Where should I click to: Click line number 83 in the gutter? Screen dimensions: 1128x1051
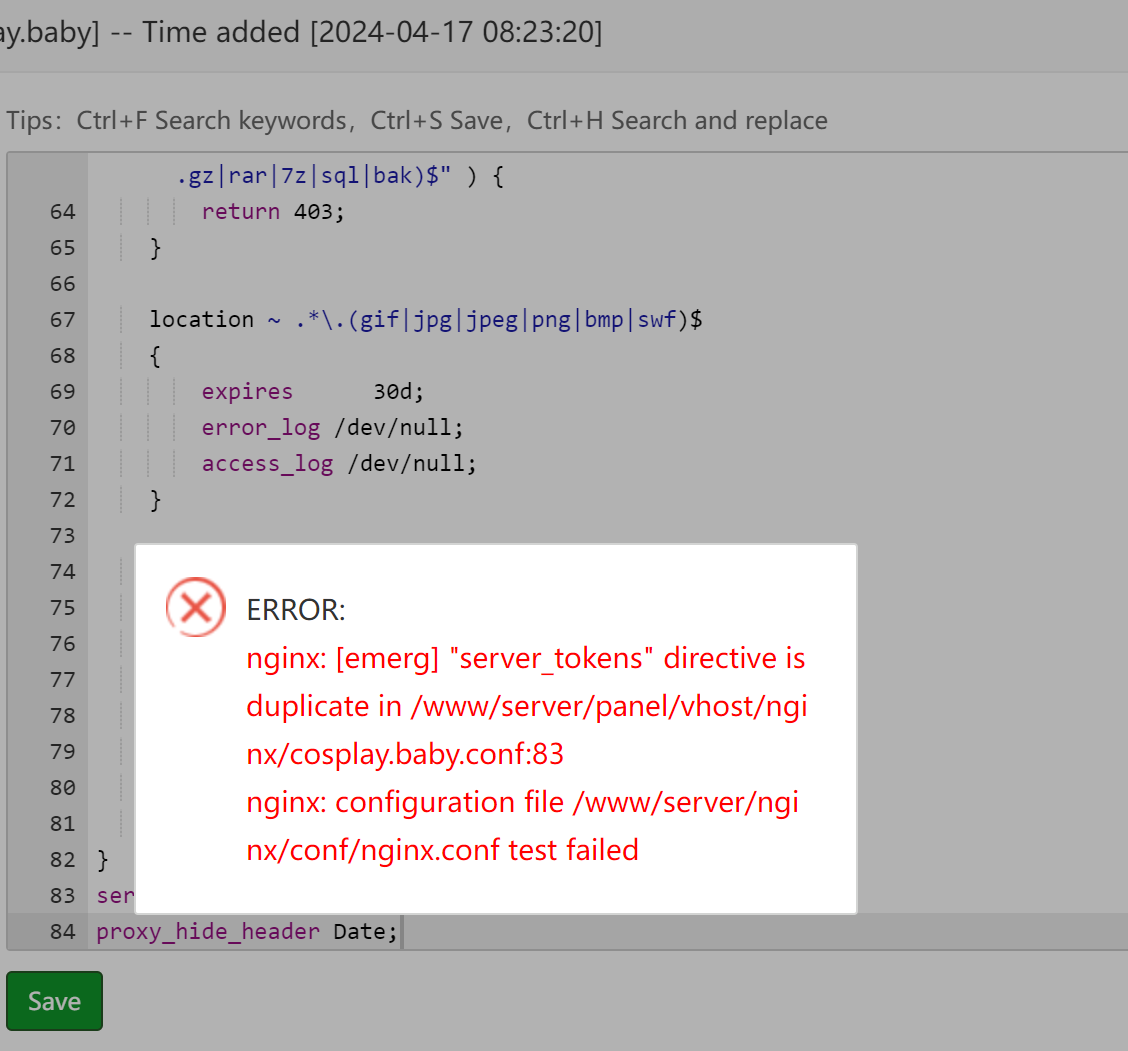pos(62,896)
